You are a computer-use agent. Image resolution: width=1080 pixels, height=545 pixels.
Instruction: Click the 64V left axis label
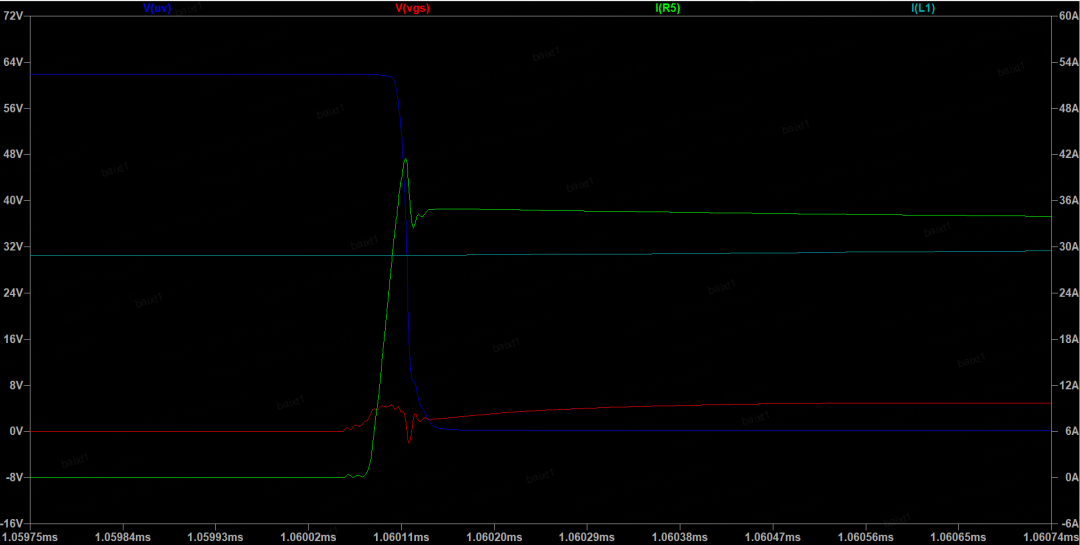tap(14, 62)
